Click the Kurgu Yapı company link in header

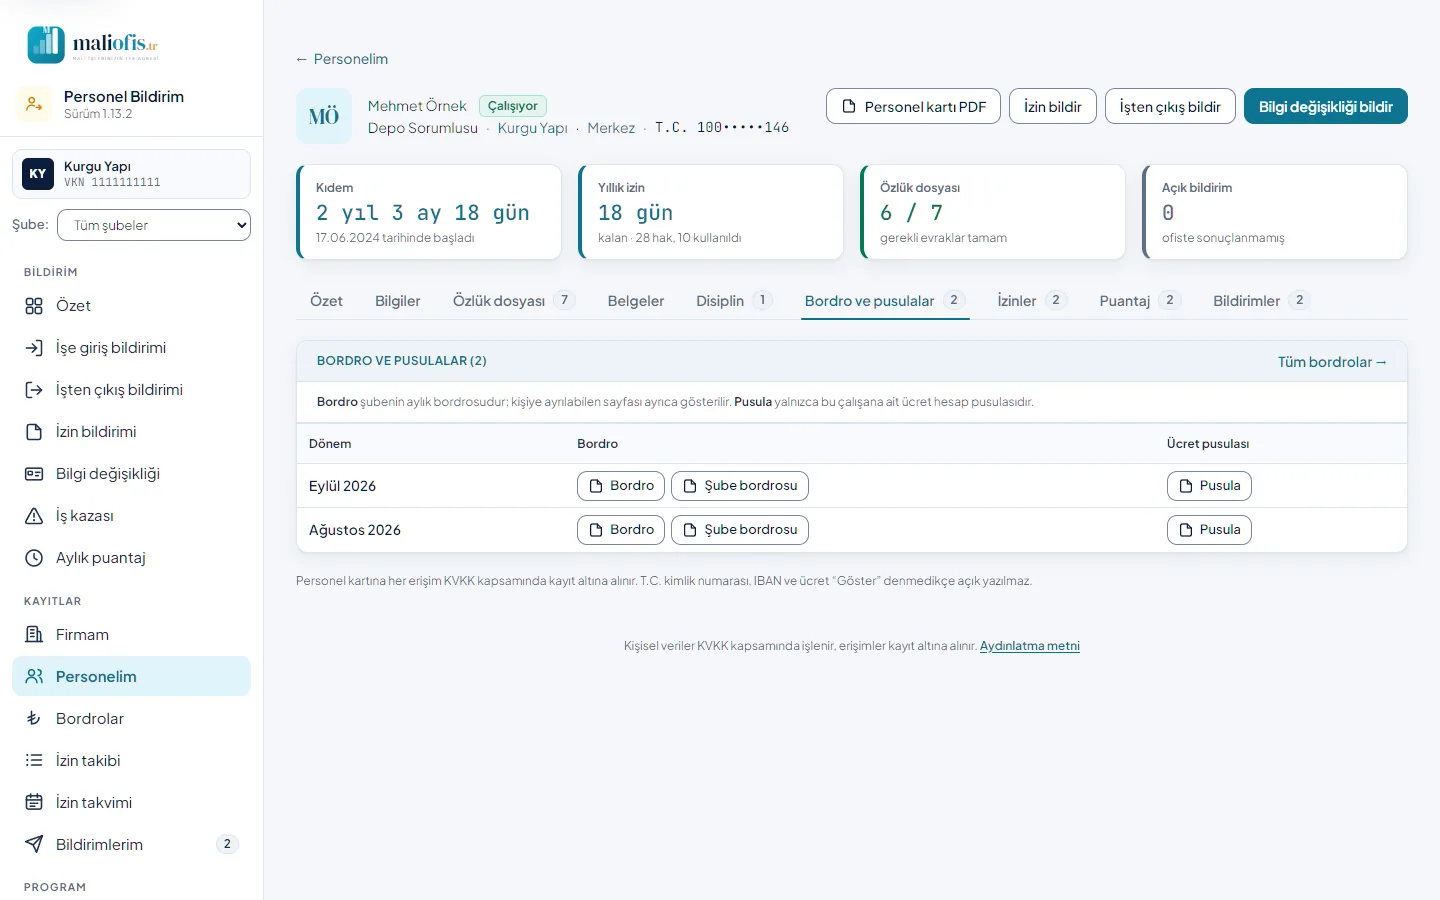click(x=533, y=128)
